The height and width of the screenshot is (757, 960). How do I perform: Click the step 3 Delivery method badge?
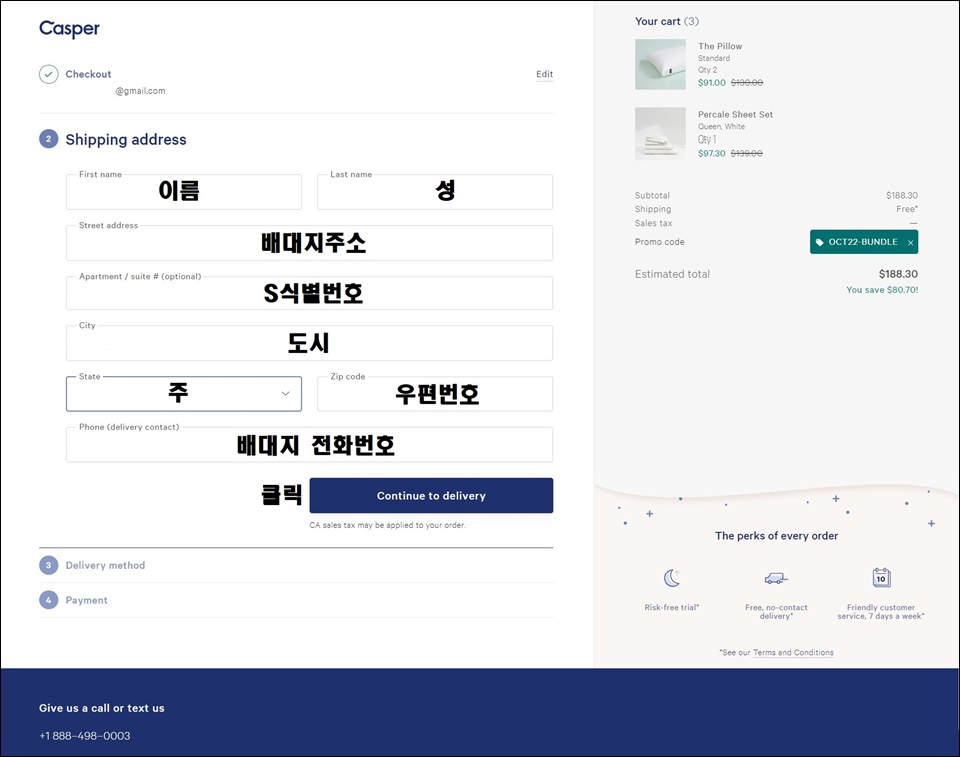[49, 565]
